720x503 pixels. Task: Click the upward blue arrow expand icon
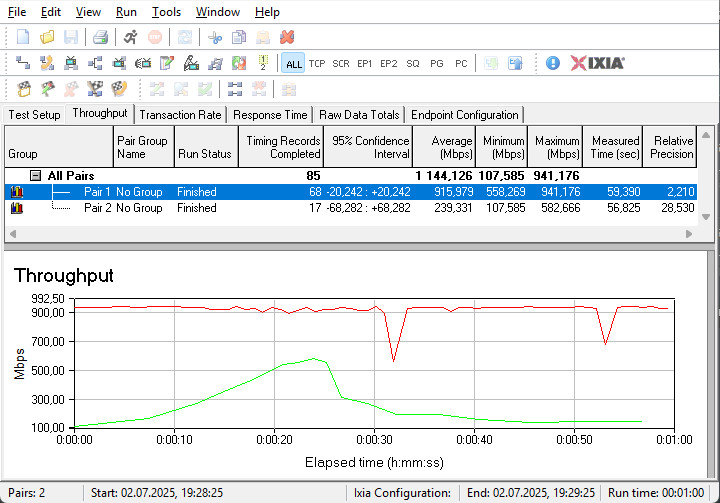point(515,63)
